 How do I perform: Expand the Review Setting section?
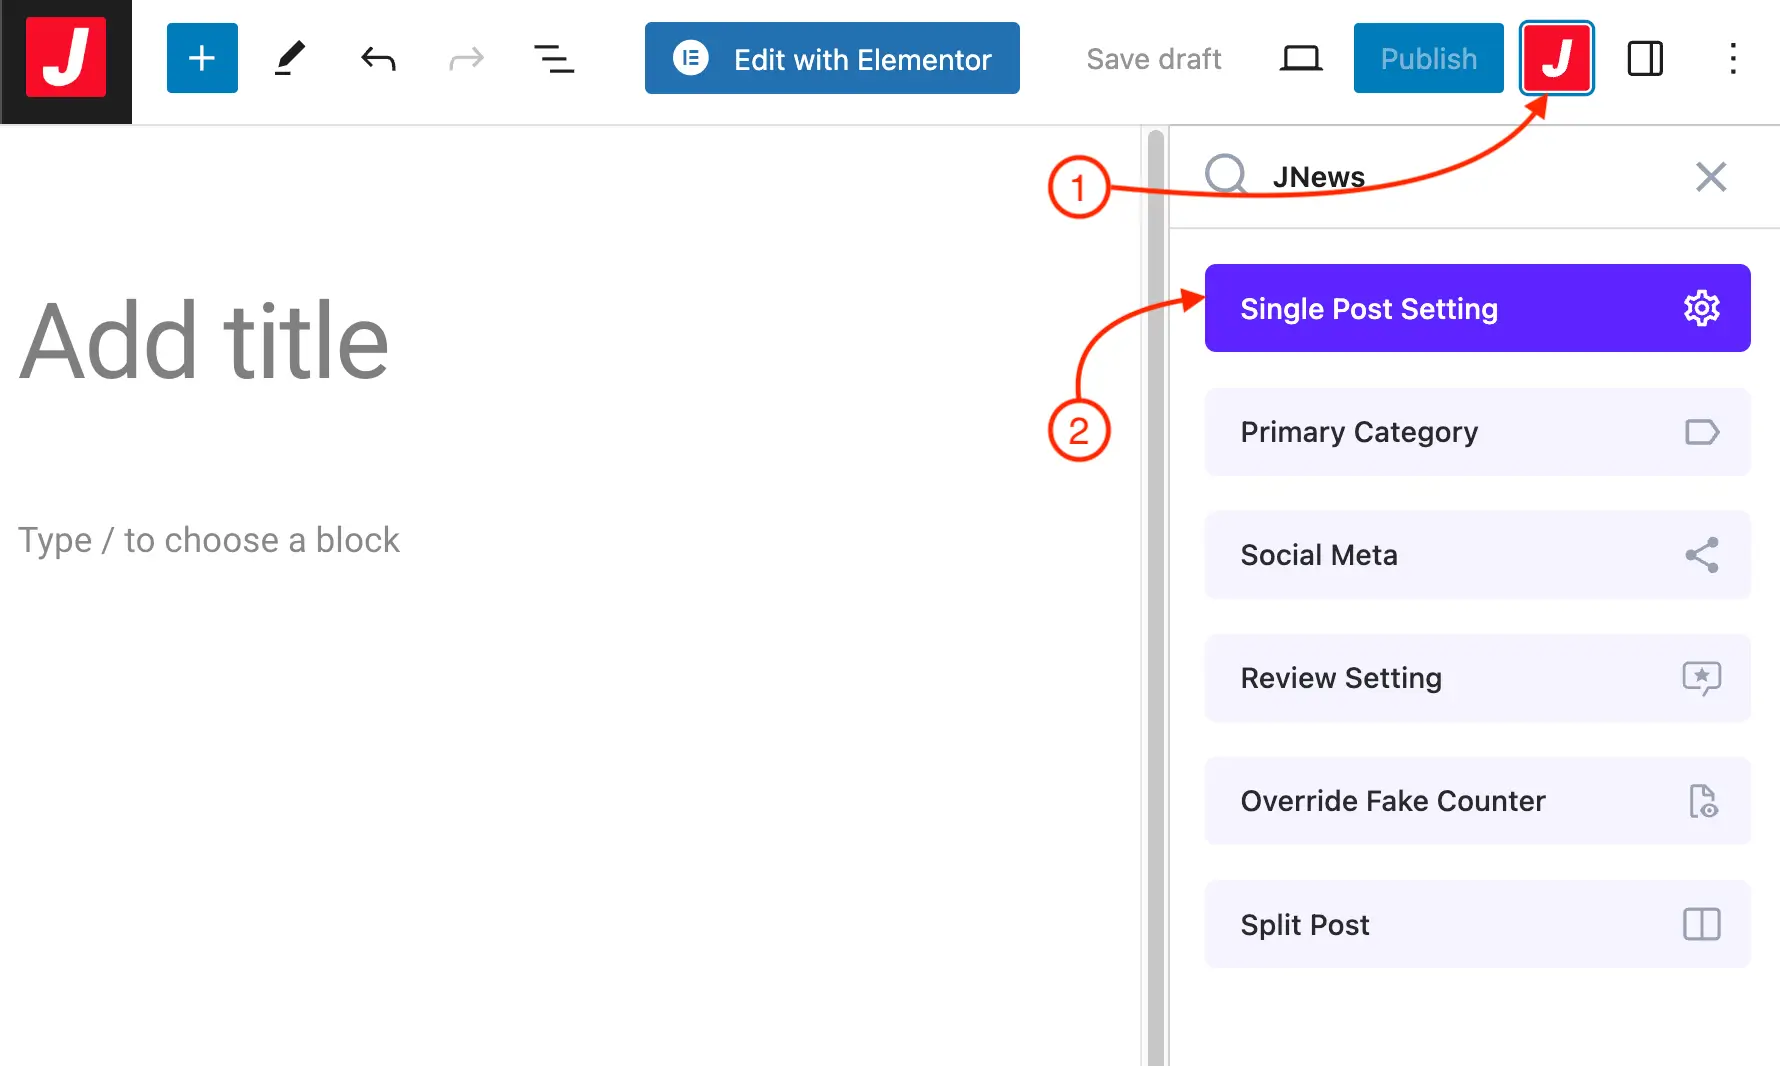click(1477, 678)
